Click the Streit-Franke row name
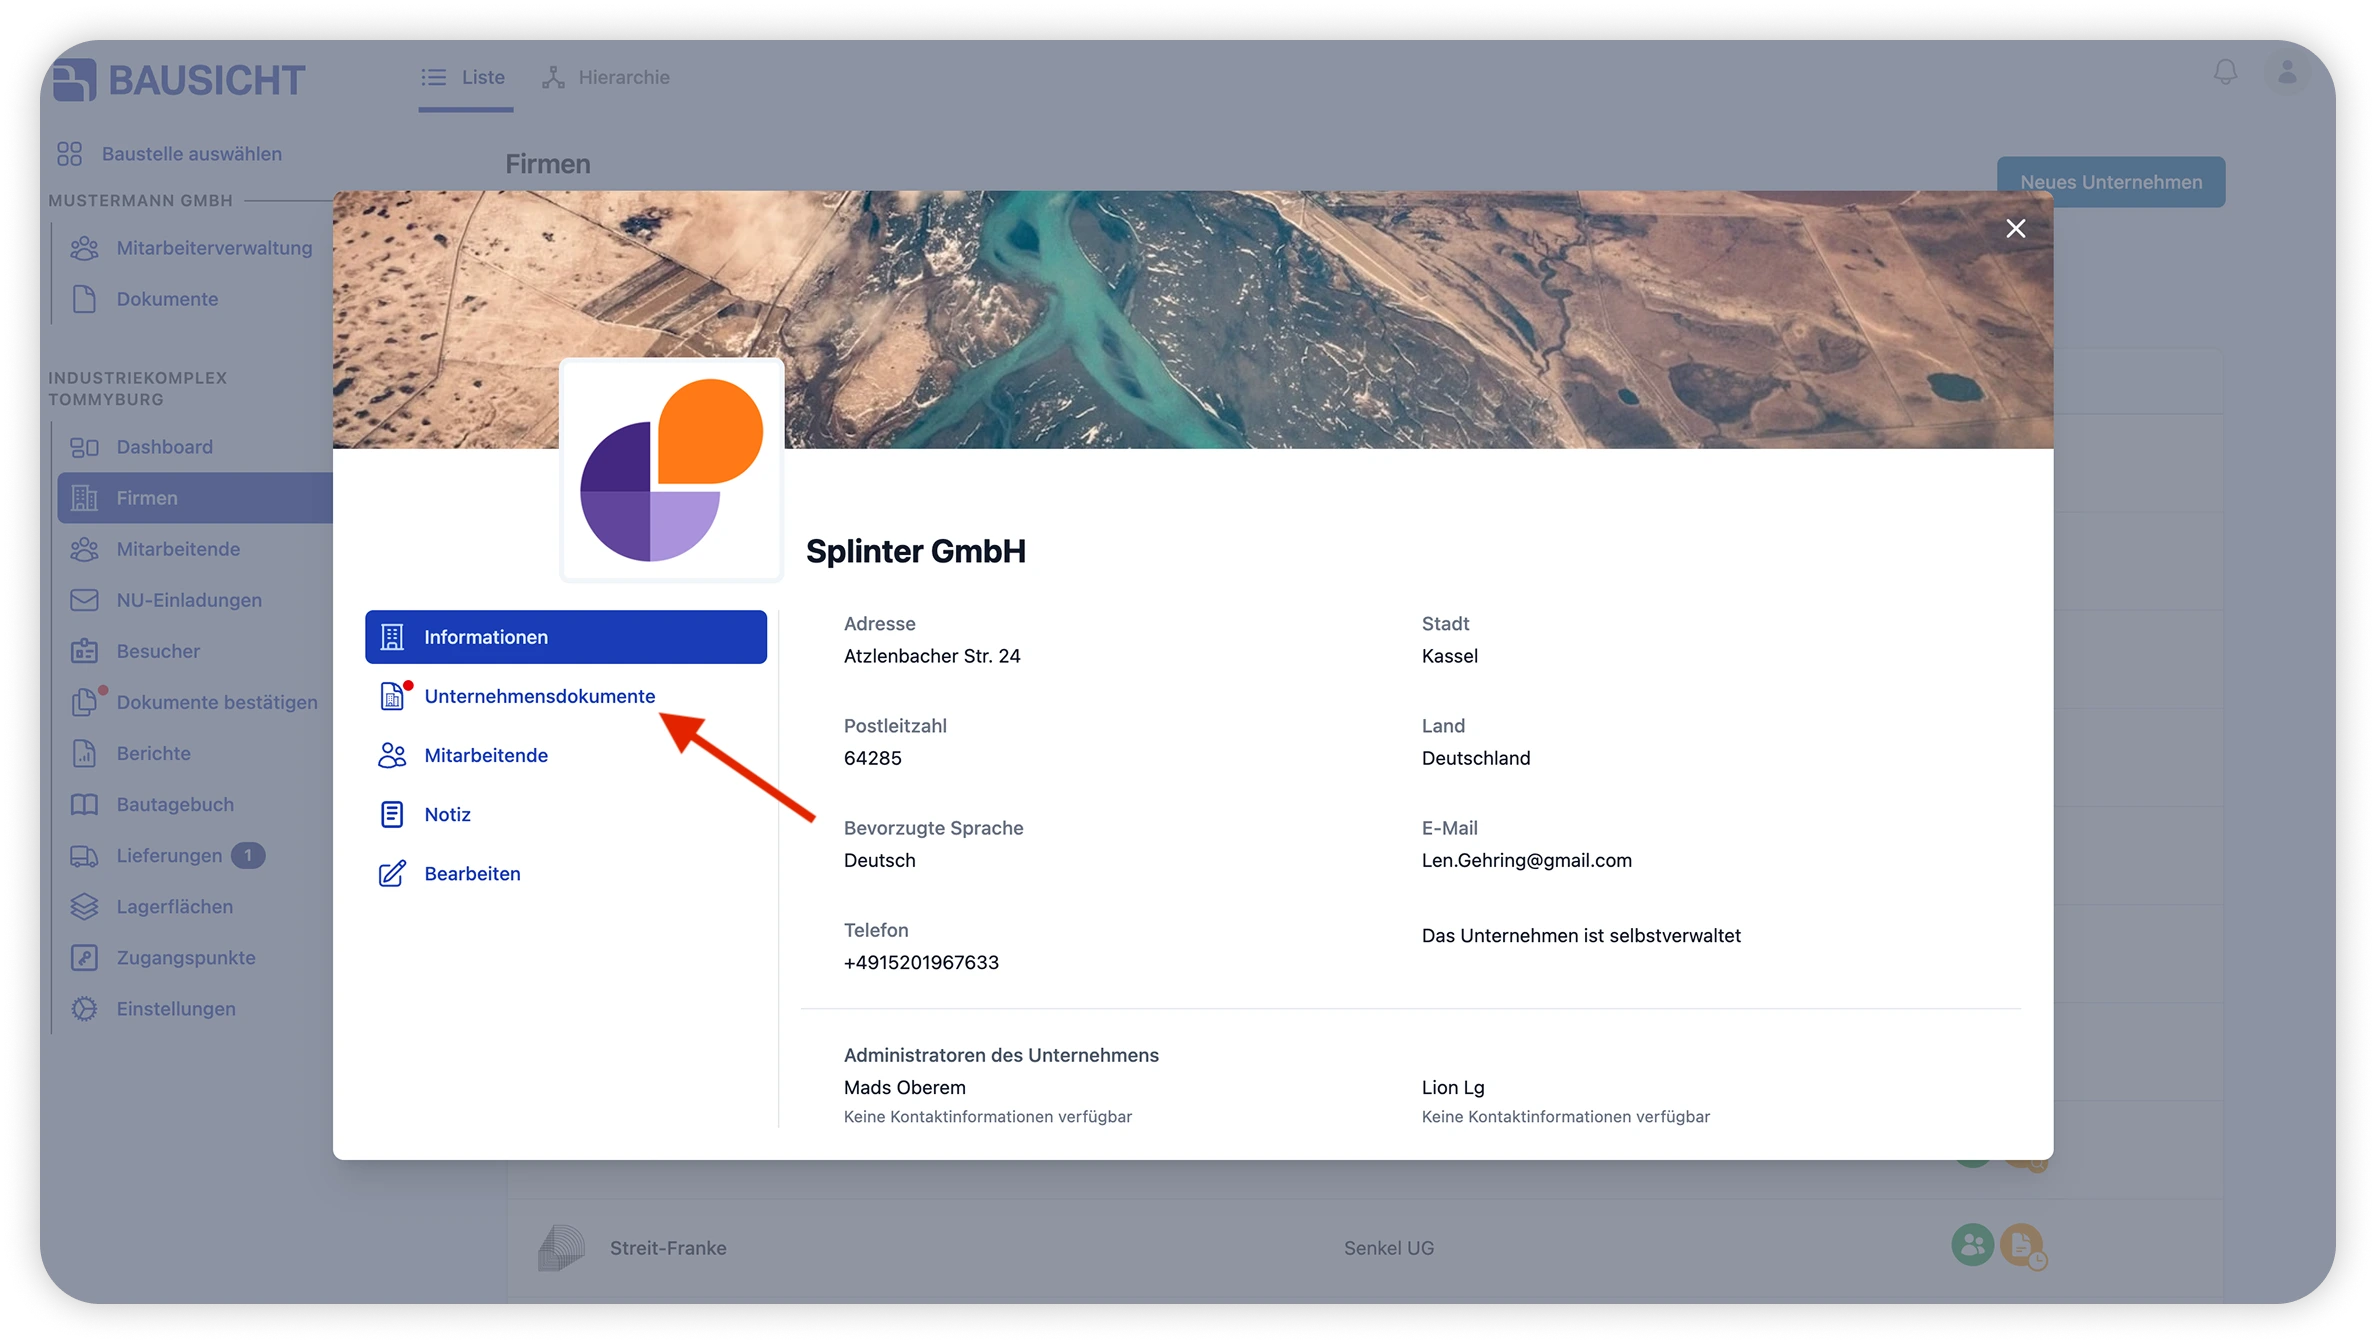The height and width of the screenshot is (1344, 2376). click(x=668, y=1248)
